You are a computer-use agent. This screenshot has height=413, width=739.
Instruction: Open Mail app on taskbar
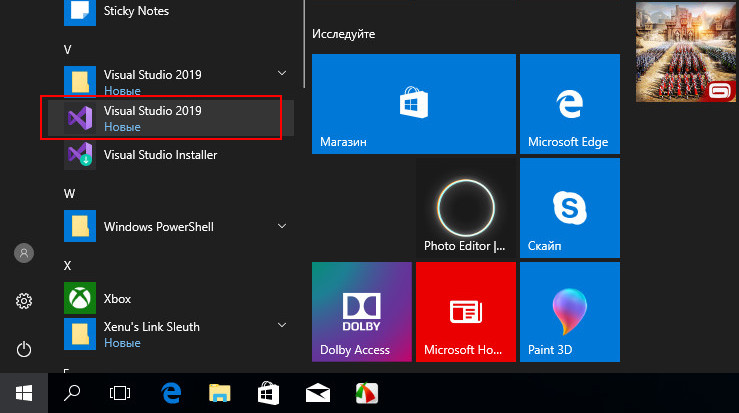(318, 393)
